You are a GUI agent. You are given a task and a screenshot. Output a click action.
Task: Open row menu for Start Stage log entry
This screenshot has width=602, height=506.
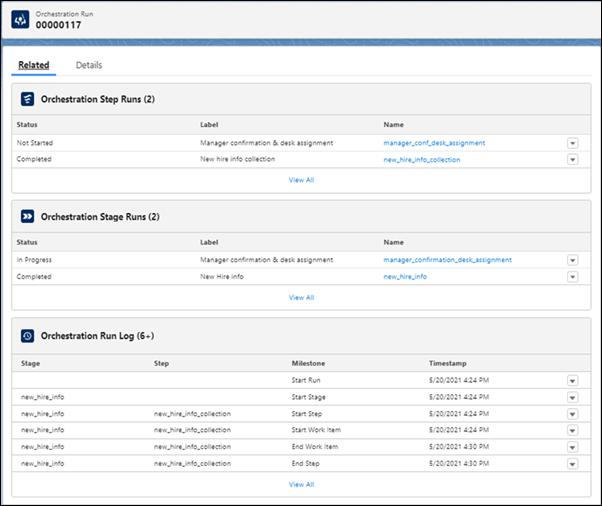click(572, 397)
